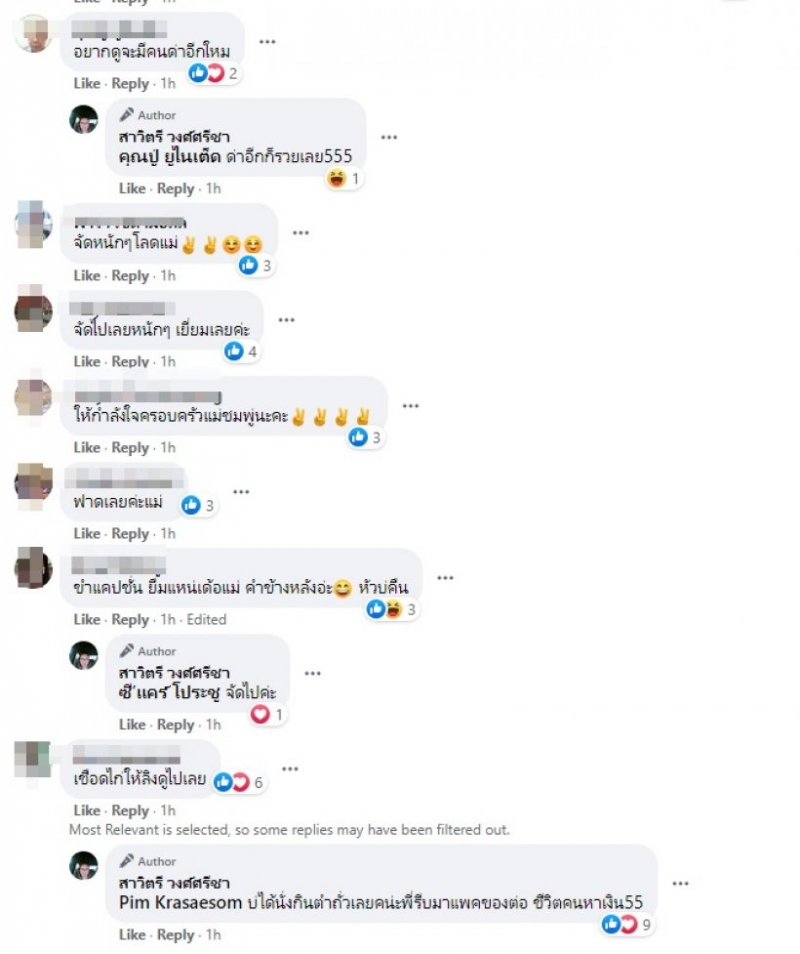
Task: View like count on 'จัดไปเลยหนักๆ เยี่ยมเลยค่ะ'
Action: (241, 351)
